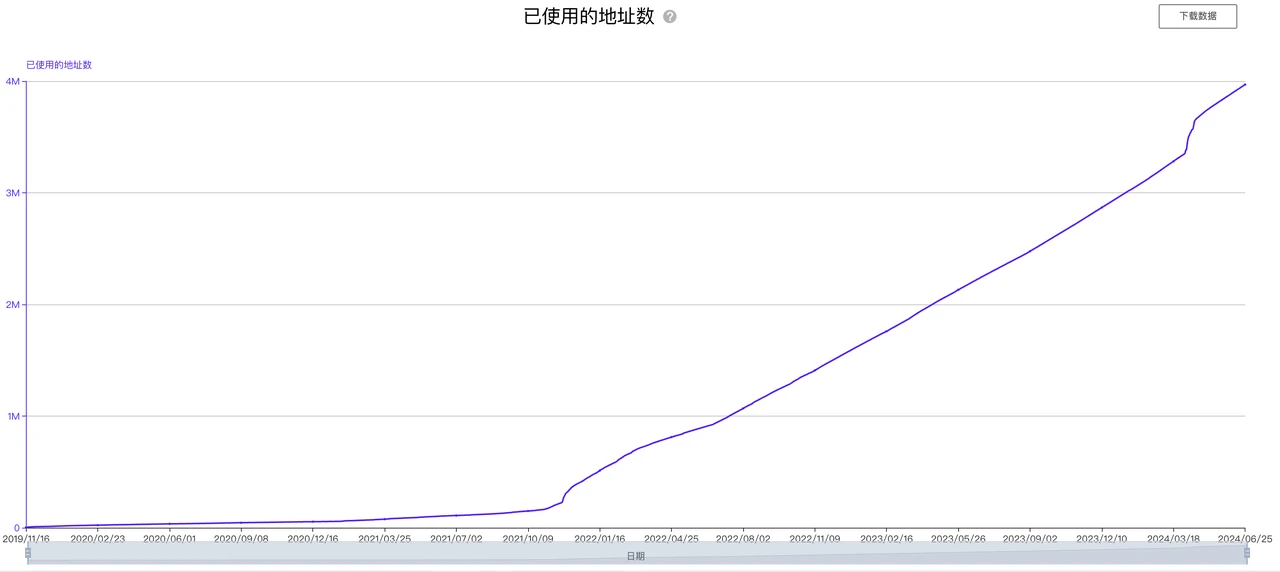Click the large chart title 已使用的地址数
1280x572 pixels.
589,16
